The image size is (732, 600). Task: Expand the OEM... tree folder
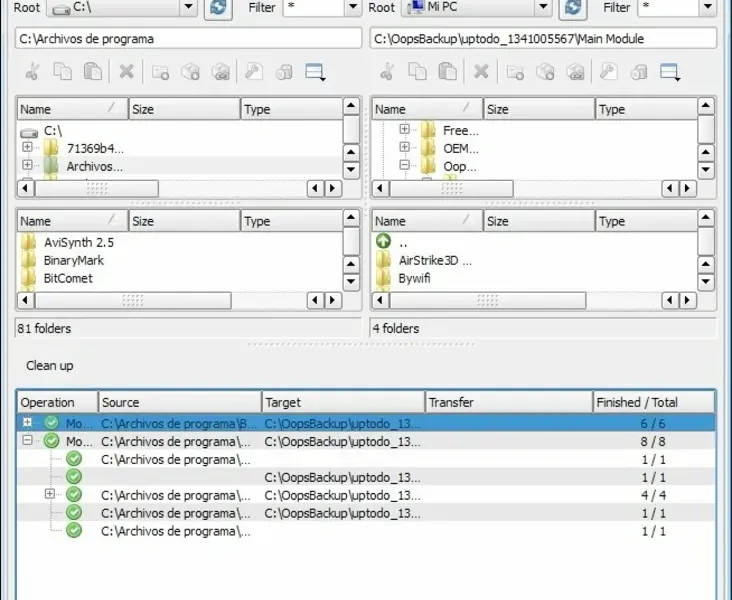click(x=405, y=147)
